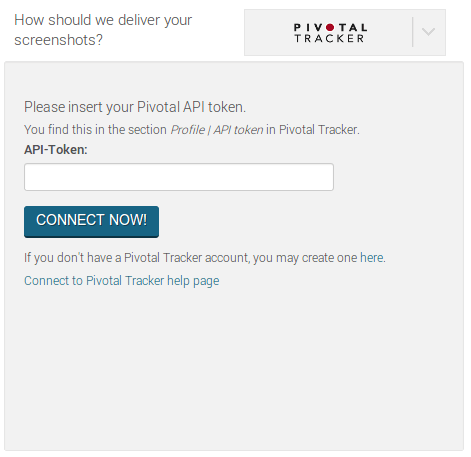Open Connect to Pivotal Tracker help page
The width and height of the screenshot is (471, 457).
(x=122, y=281)
